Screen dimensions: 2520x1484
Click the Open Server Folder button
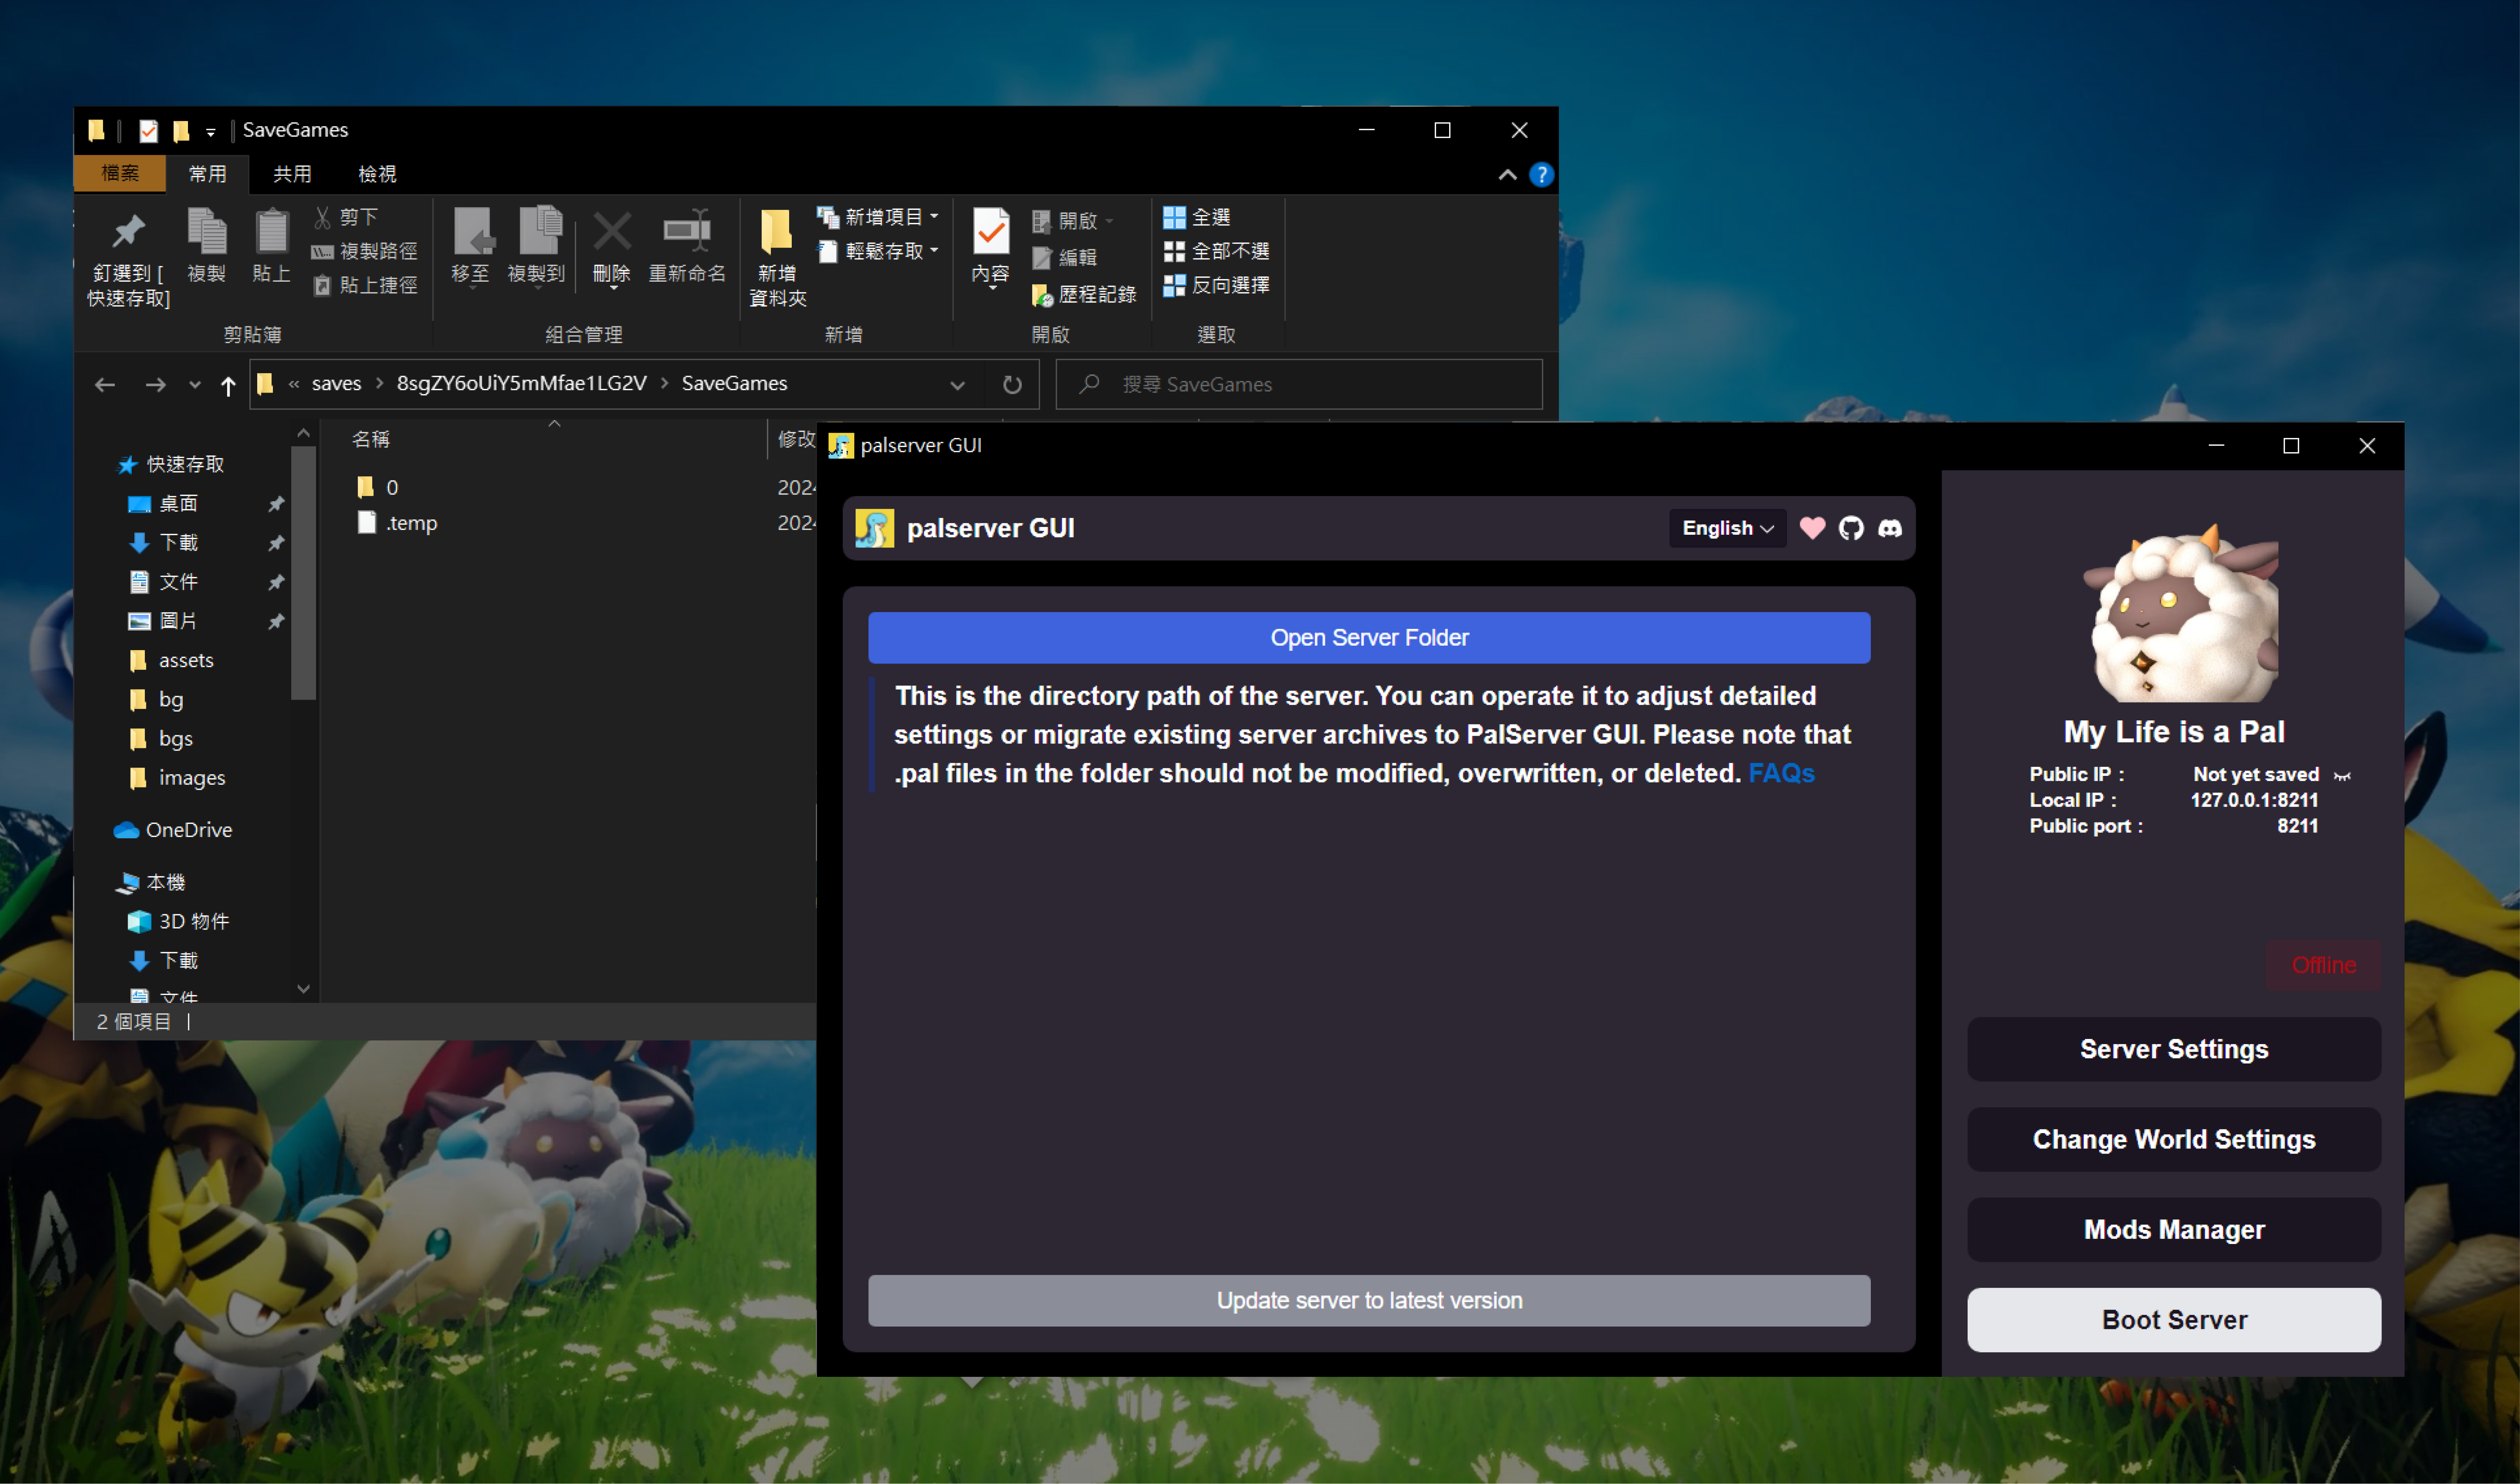click(1369, 638)
